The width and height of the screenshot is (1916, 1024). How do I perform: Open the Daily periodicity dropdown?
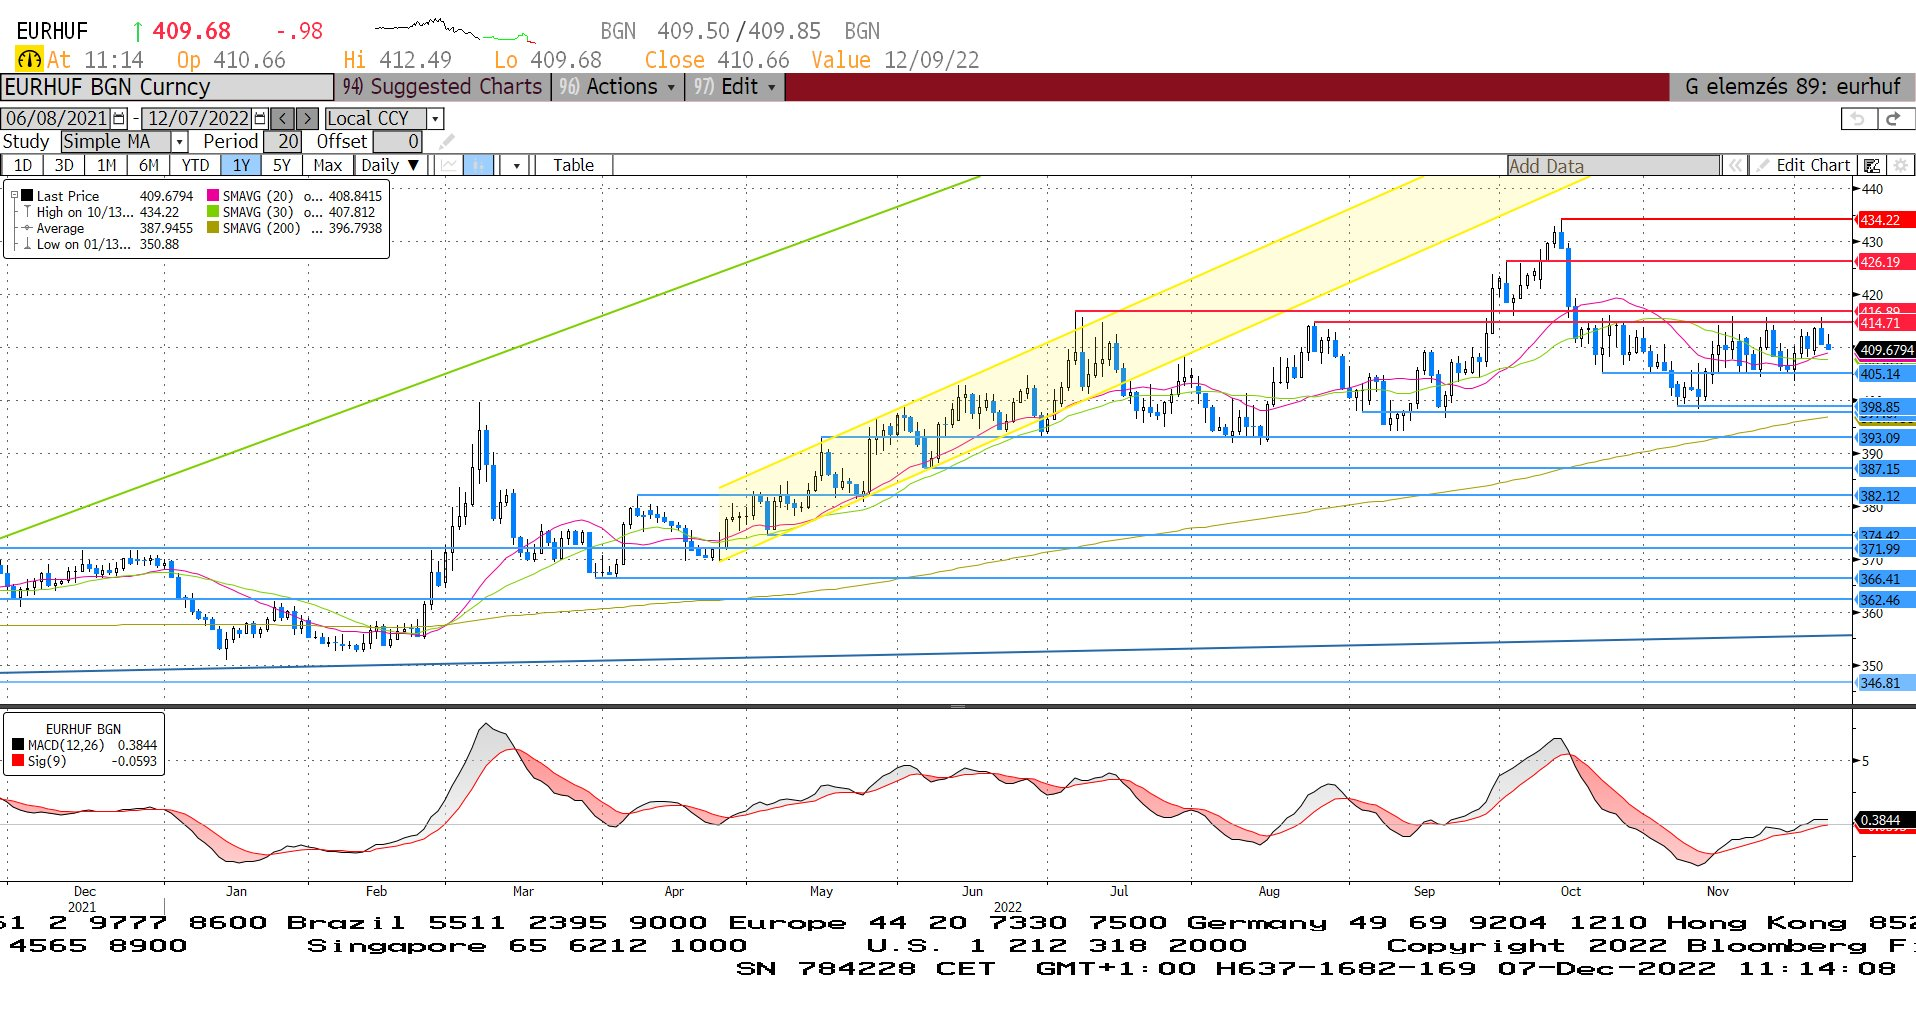point(391,165)
